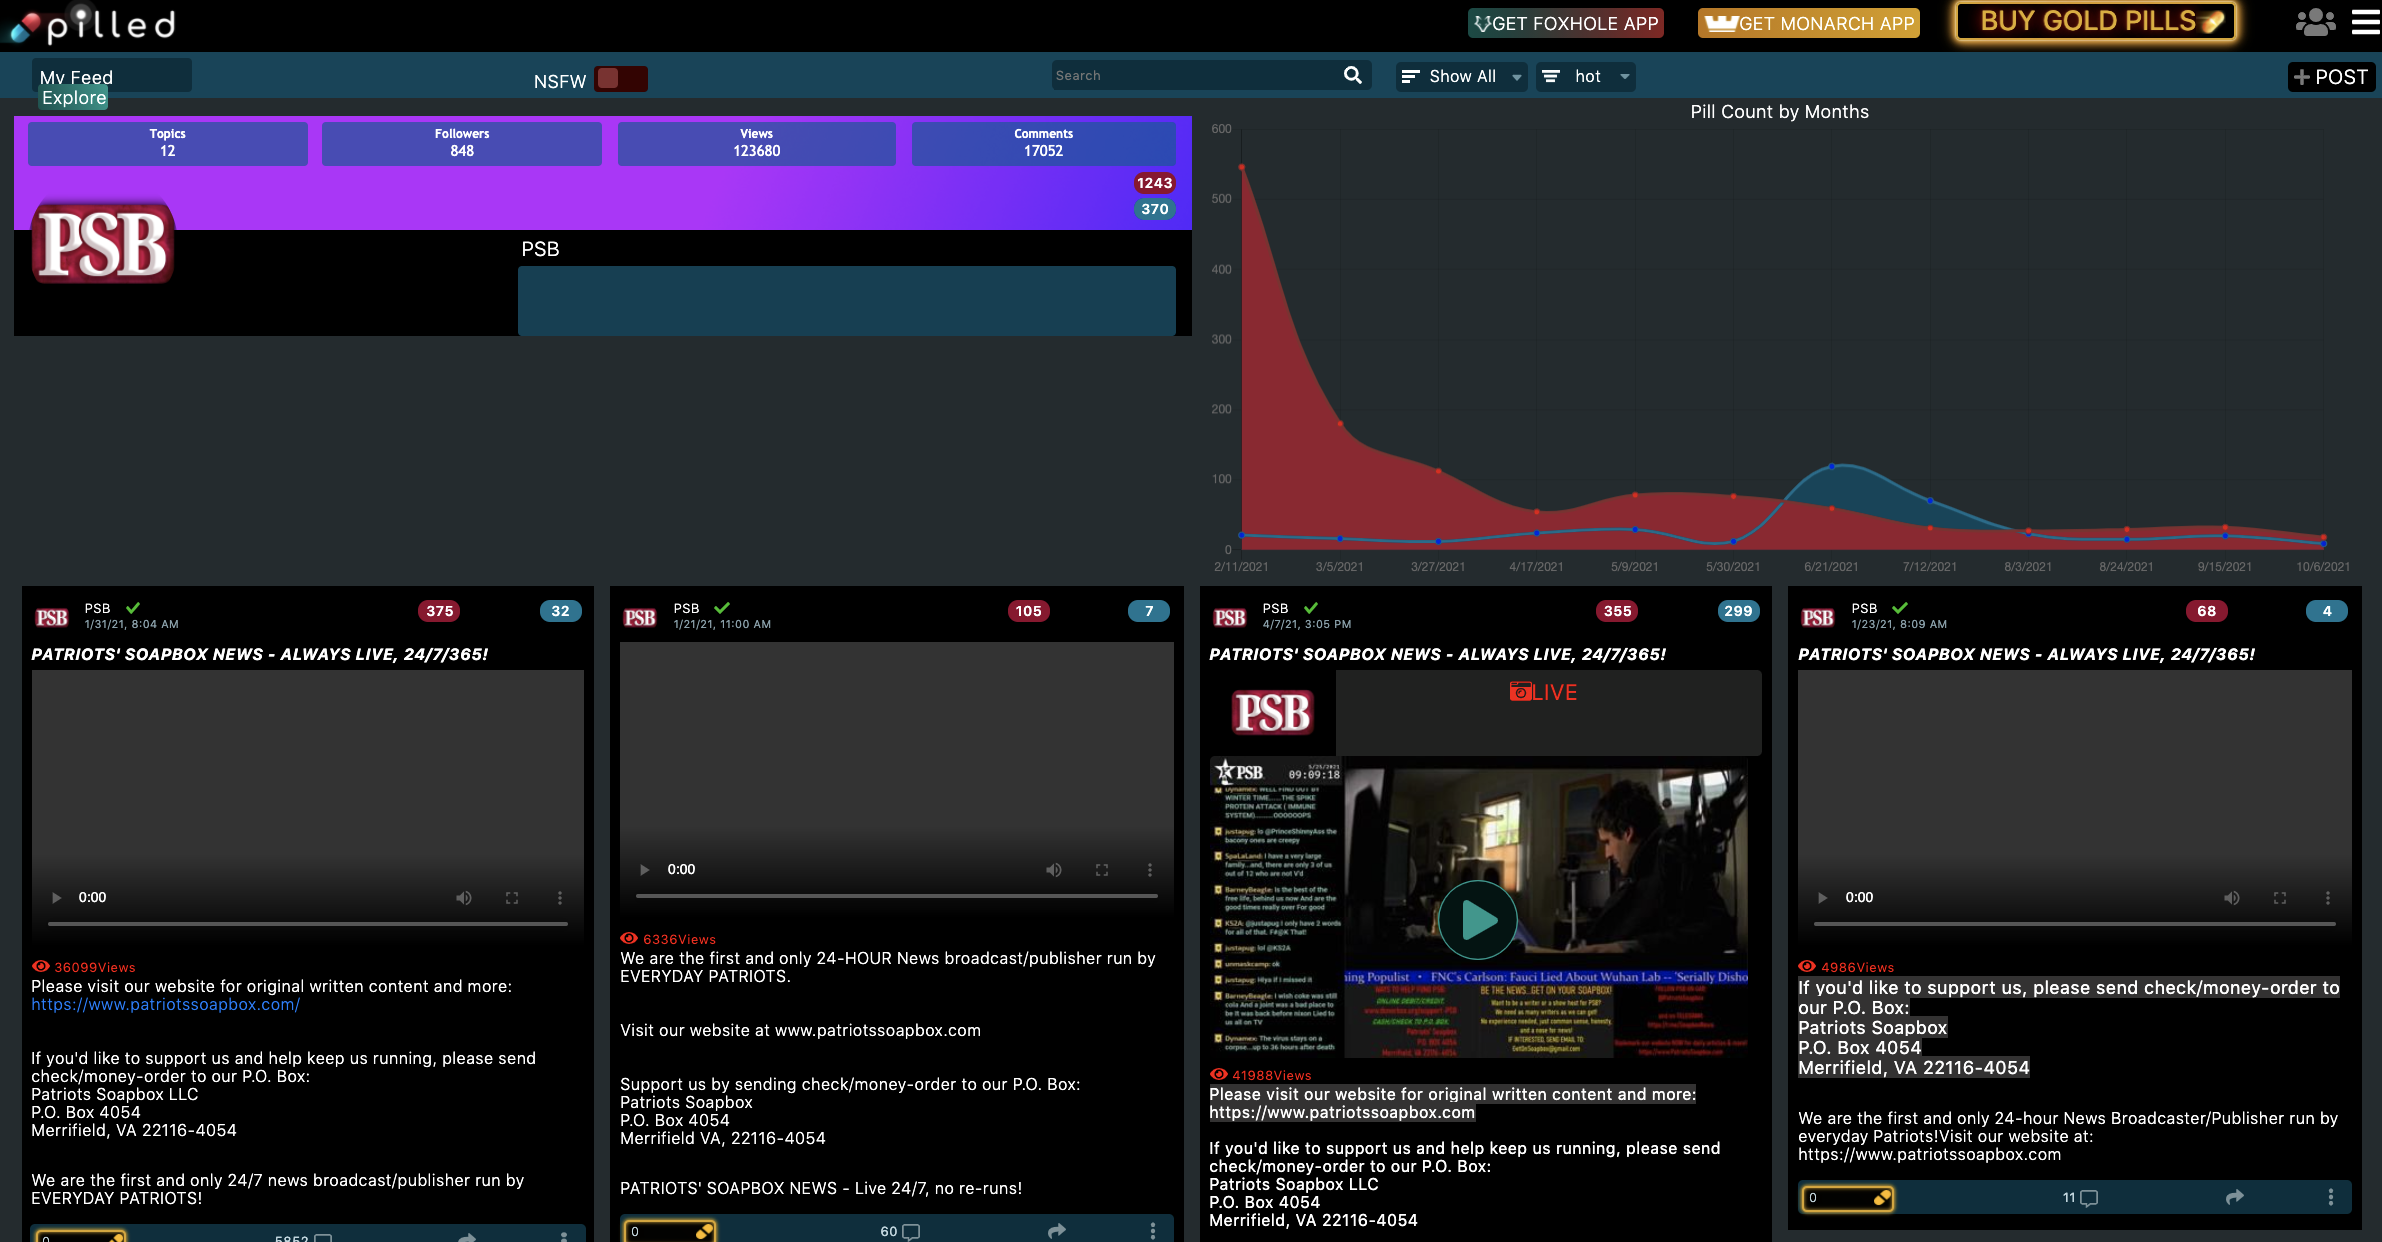Image resolution: width=2382 pixels, height=1242 pixels.
Task: Switch to the My Feed tab
Action: click(x=76, y=76)
